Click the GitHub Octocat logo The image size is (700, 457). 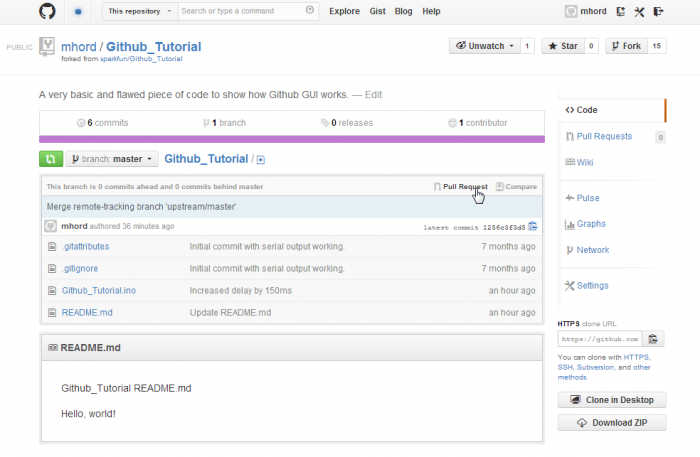click(x=47, y=11)
